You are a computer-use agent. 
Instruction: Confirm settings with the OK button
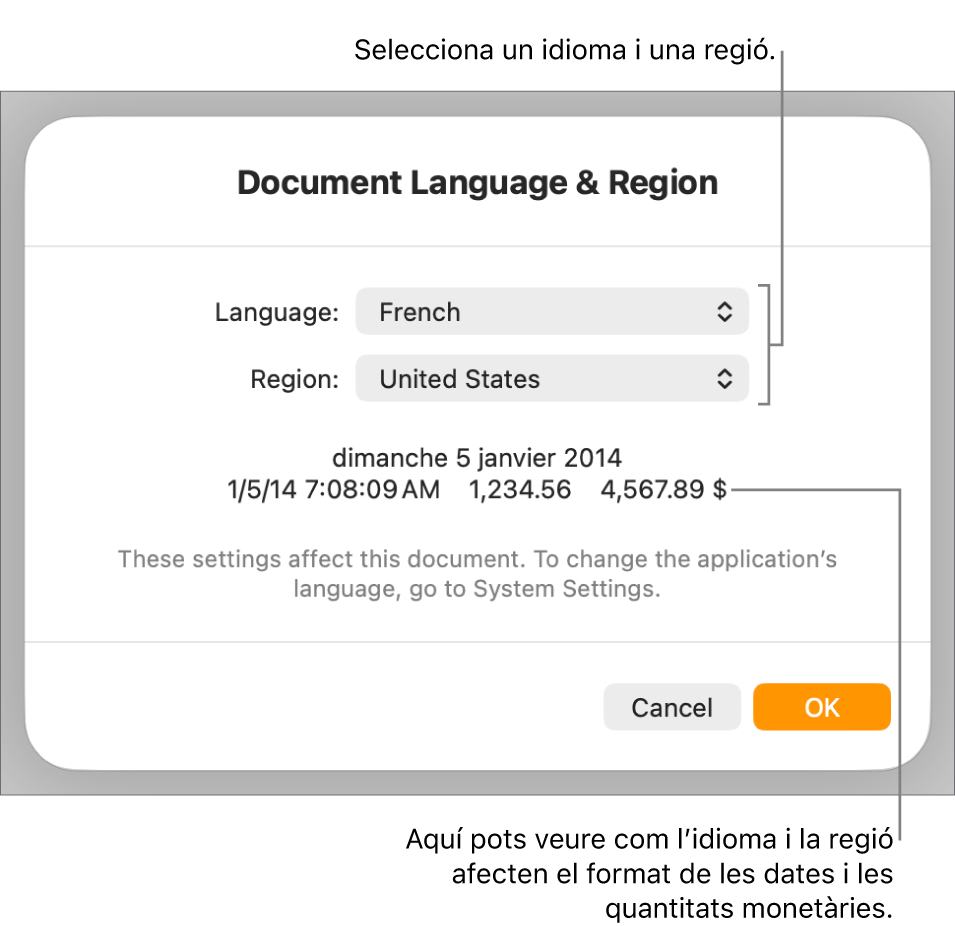tap(821, 706)
